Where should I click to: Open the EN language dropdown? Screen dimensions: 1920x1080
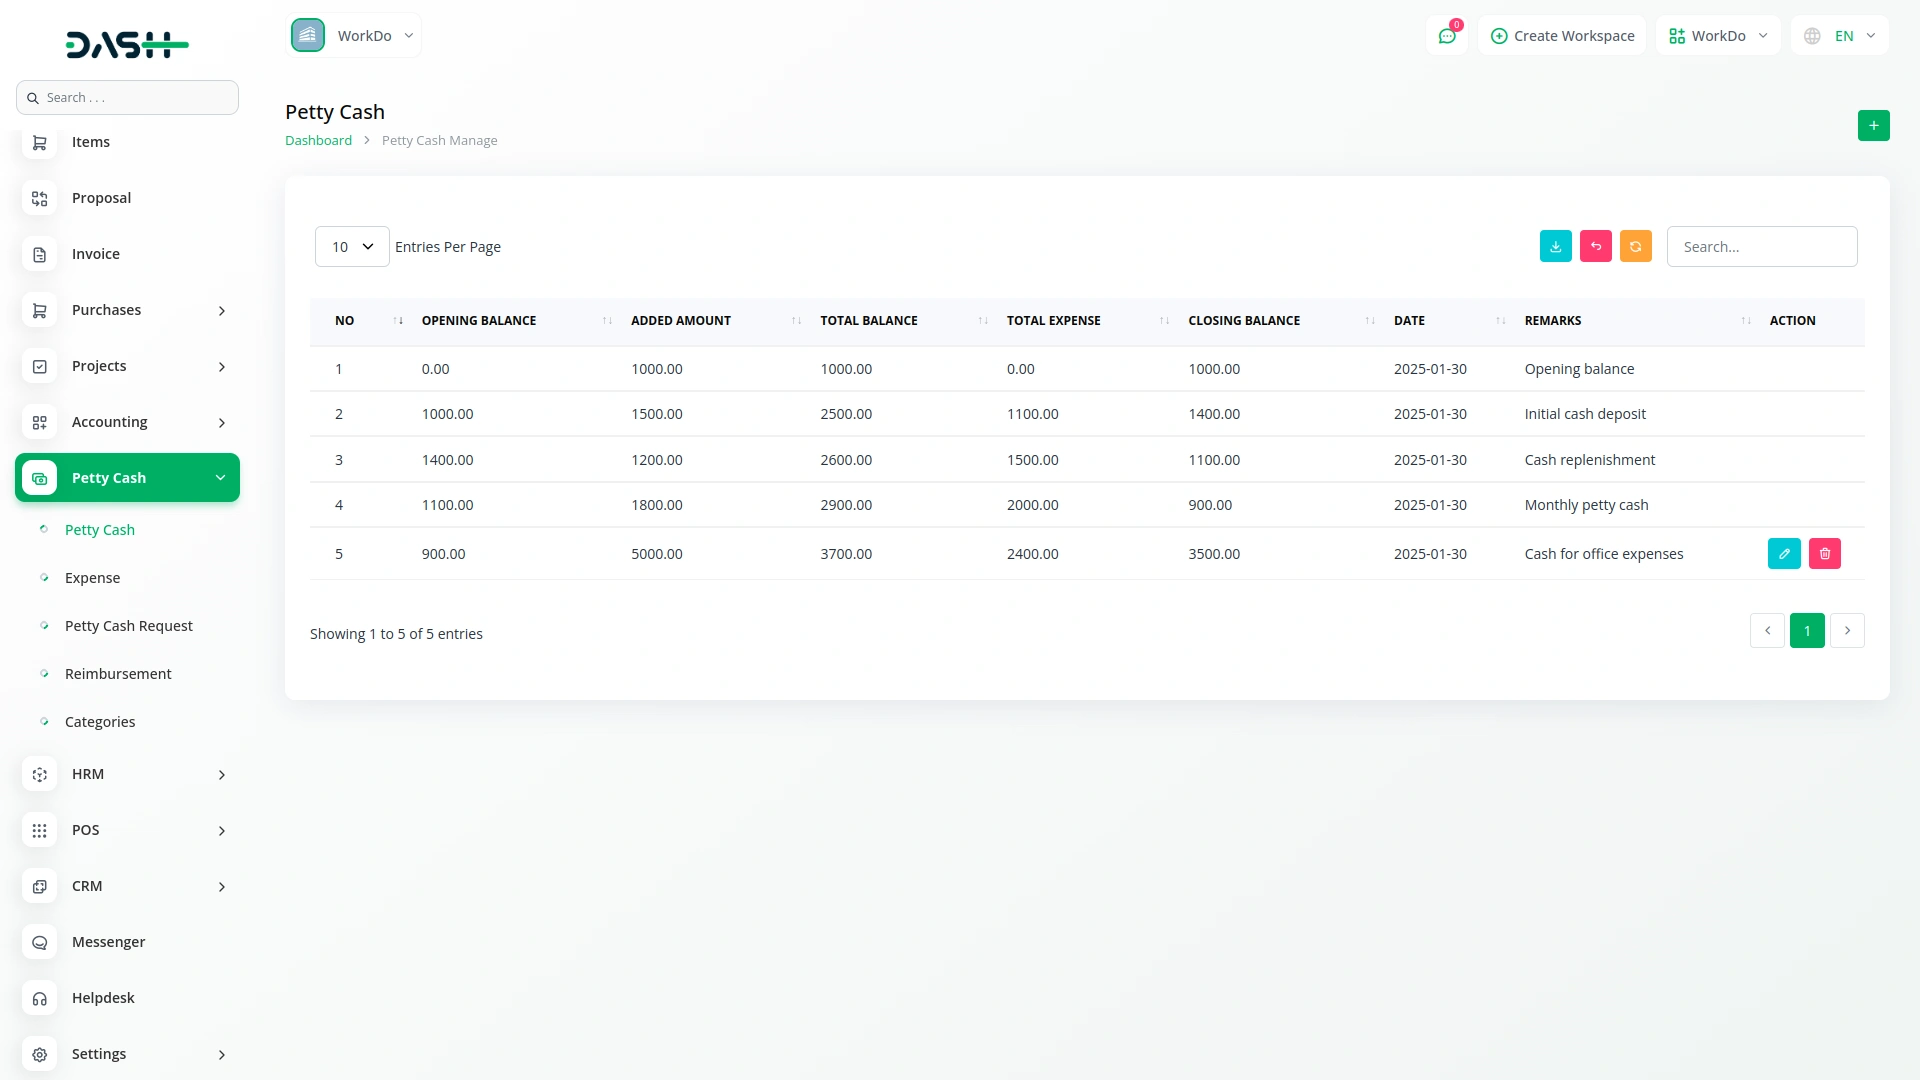point(1840,36)
